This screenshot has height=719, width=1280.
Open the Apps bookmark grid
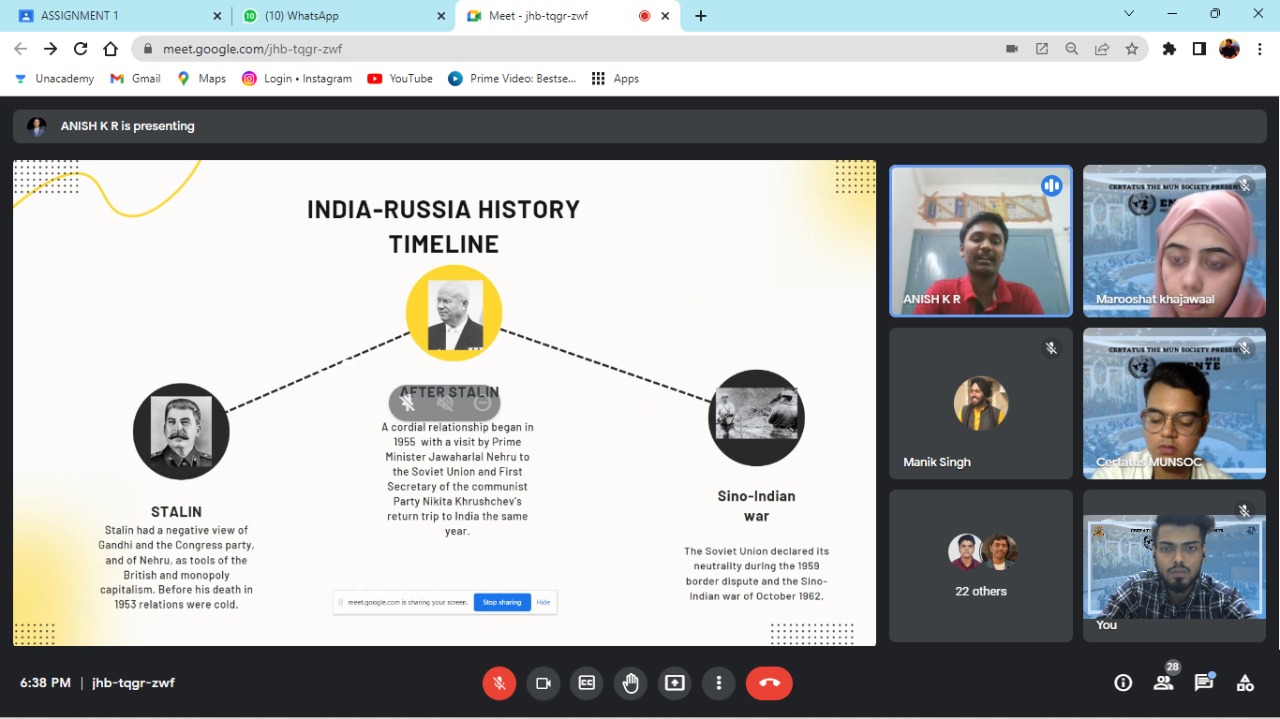[x=615, y=79]
